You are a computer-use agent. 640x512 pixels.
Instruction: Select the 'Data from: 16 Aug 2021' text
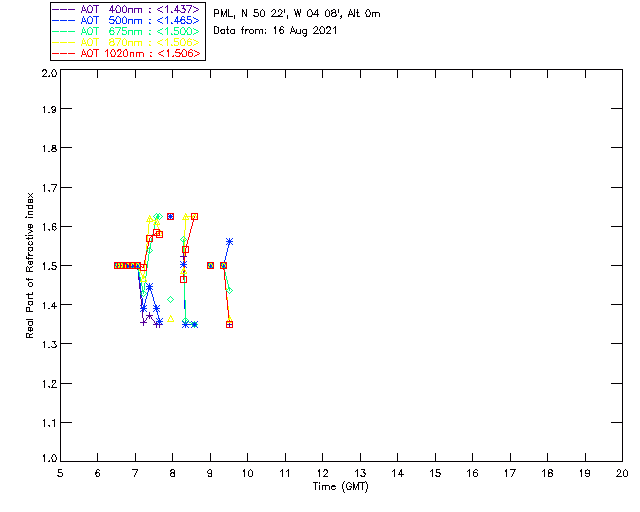(x=275, y=31)
